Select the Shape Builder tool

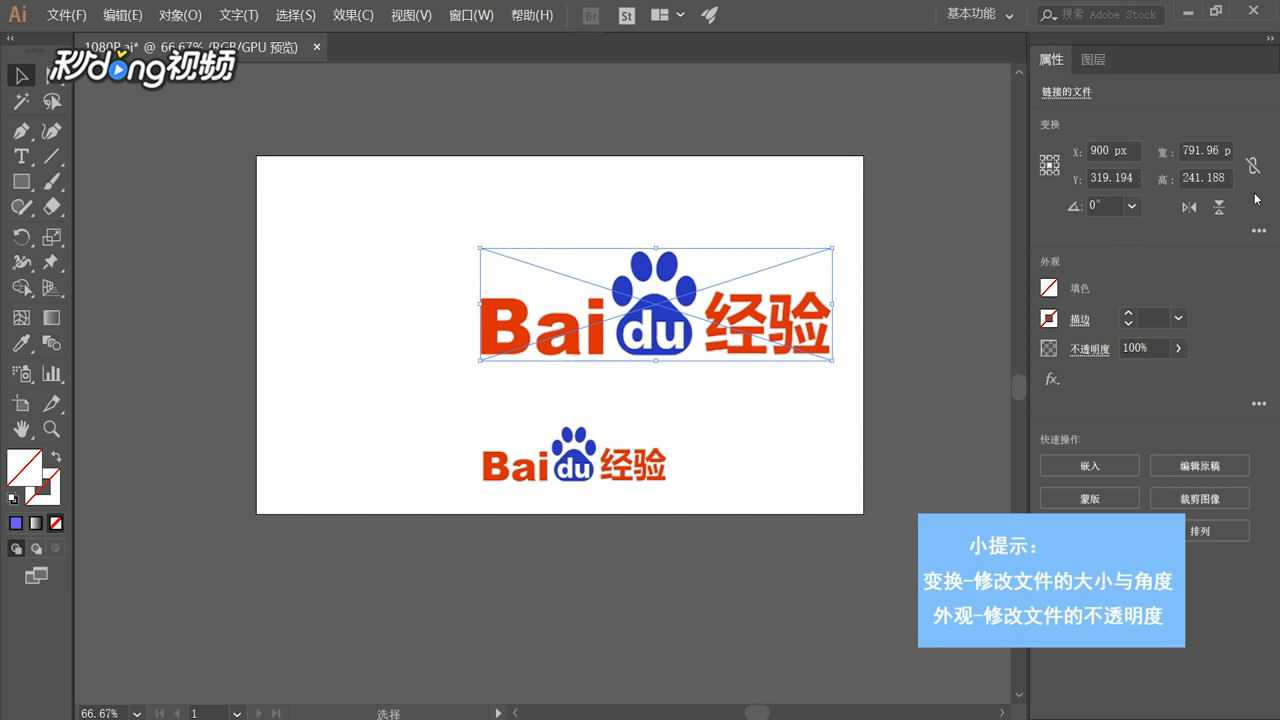click(21, 288)
